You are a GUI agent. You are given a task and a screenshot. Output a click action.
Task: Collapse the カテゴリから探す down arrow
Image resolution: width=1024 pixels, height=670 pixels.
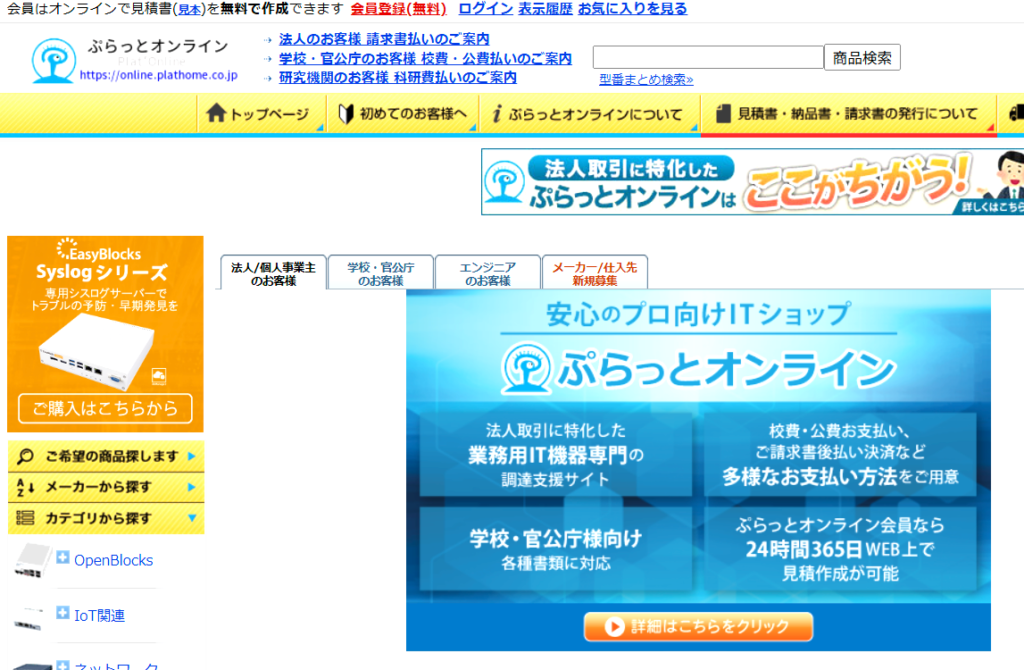tap(192, 518)
